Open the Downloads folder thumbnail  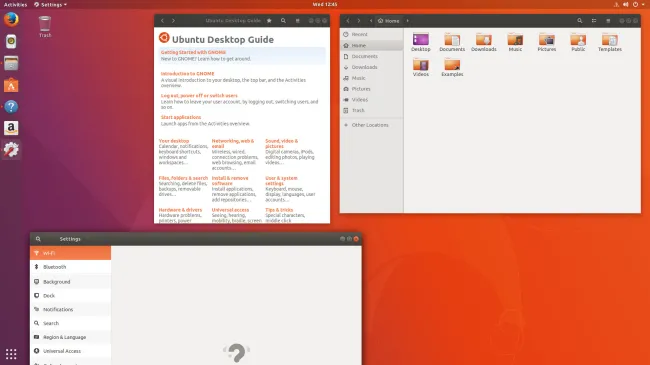[484, 42]
